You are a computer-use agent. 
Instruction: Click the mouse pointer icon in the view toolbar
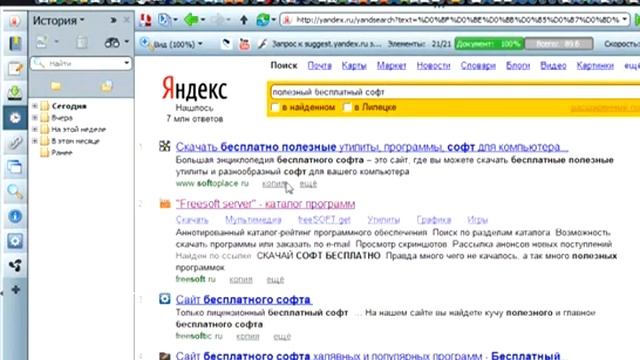(x=226, y=44)
